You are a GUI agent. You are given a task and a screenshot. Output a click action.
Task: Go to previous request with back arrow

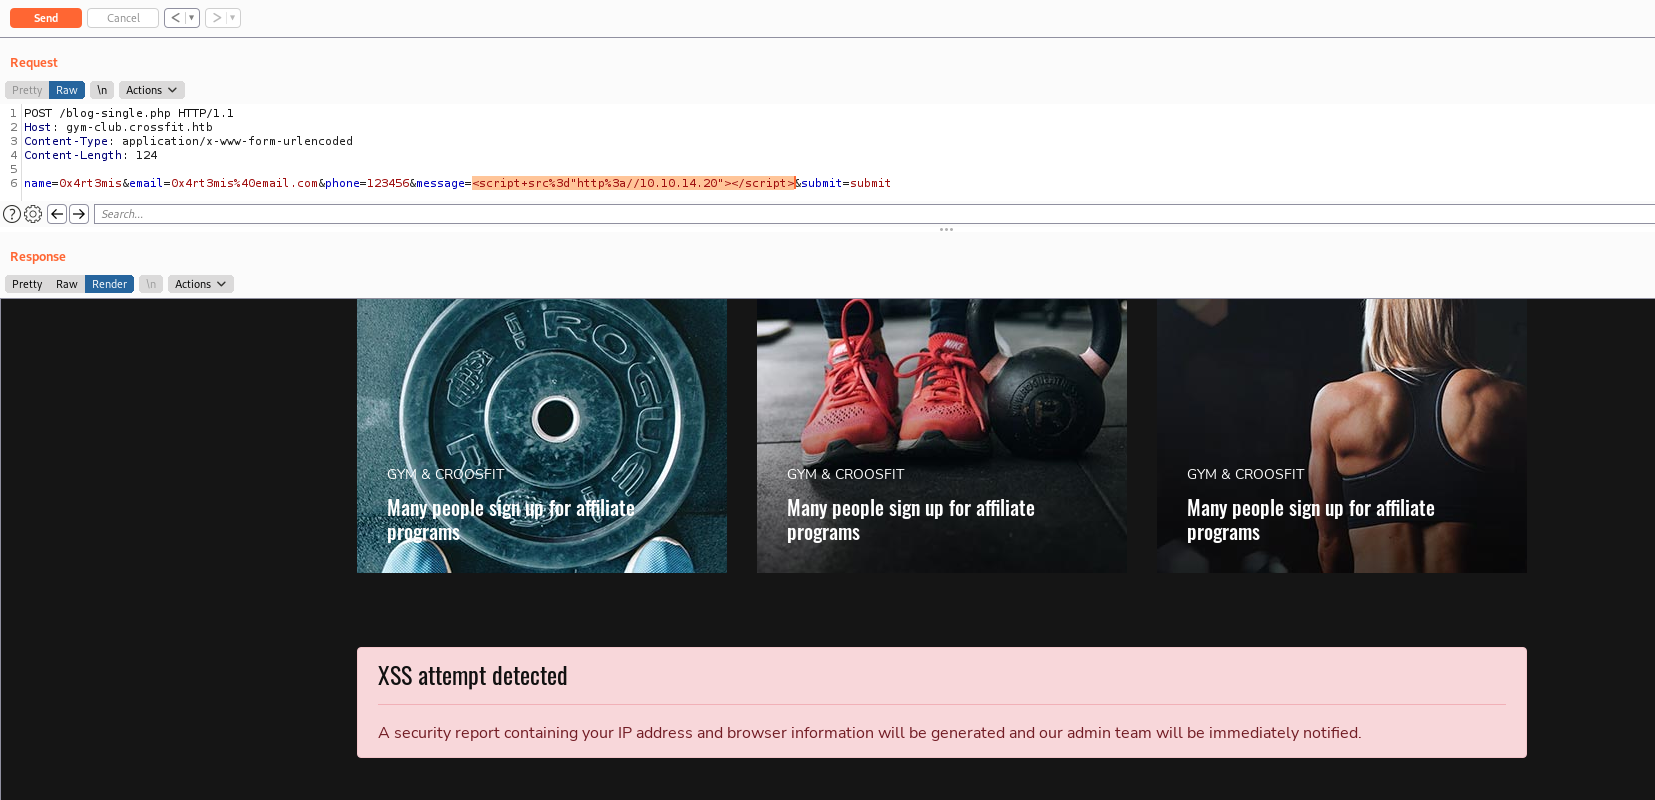coord(175,18)
